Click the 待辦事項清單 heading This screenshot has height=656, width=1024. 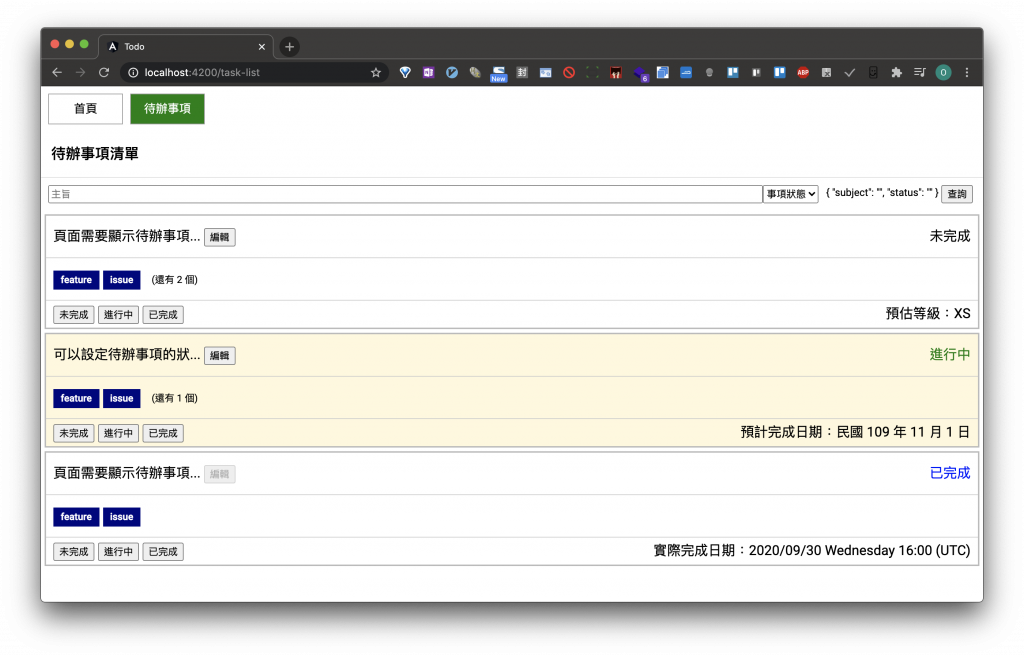pyautogui.click(x=95, y=154)
